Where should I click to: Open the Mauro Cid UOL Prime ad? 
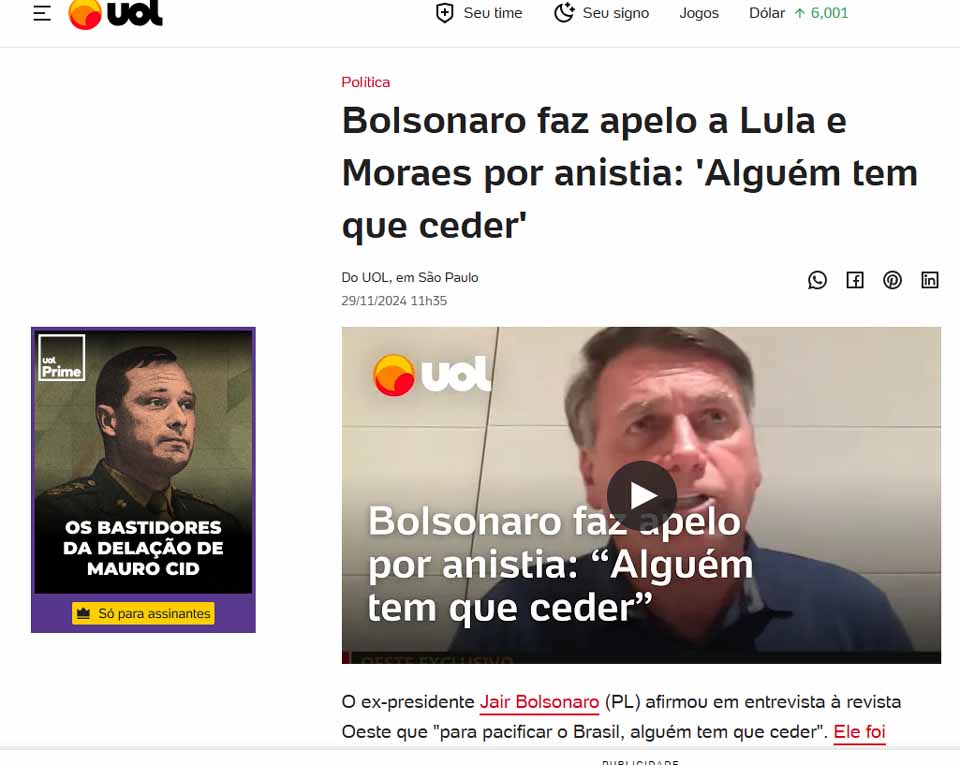tap(143, 480)
